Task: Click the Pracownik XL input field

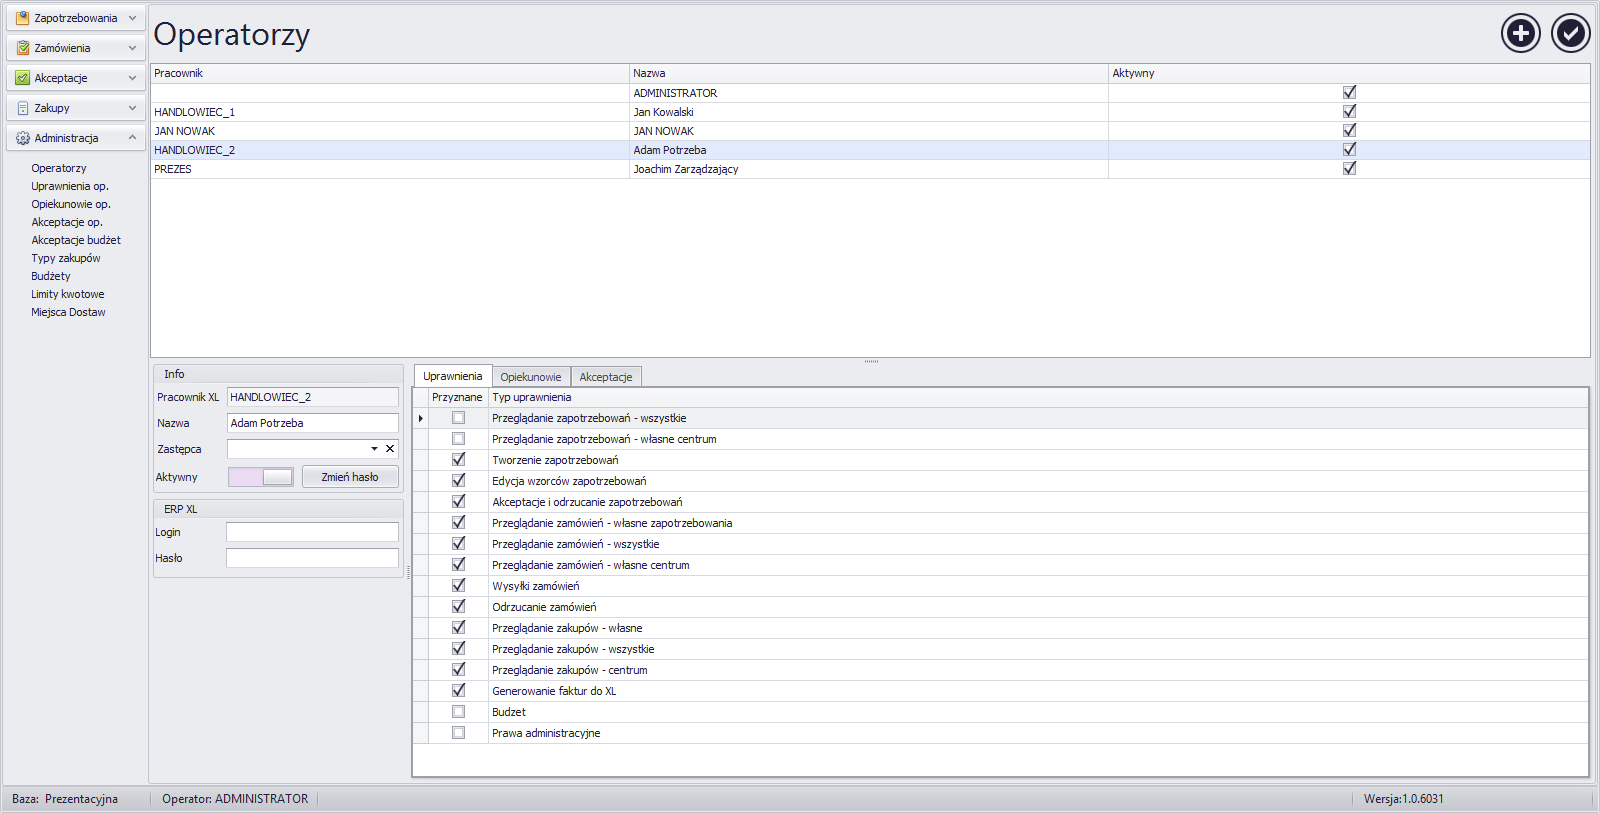Action: [x=313, y=397]
